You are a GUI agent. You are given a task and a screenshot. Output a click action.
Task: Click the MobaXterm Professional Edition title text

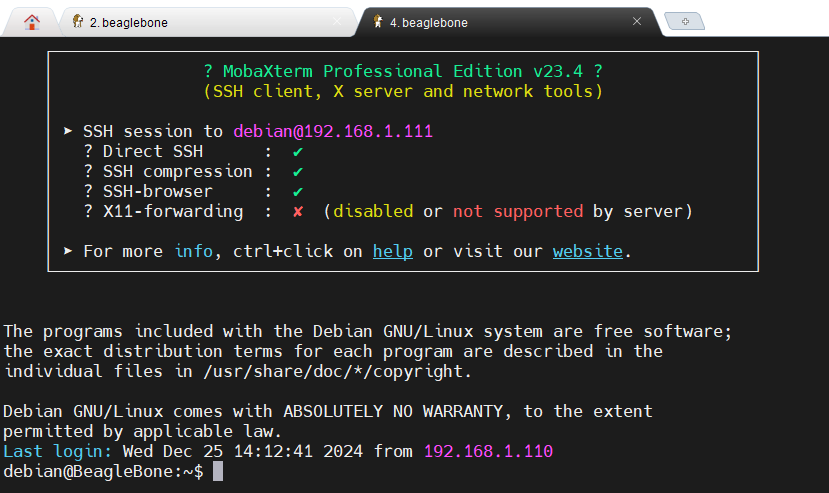click(402, 71)
